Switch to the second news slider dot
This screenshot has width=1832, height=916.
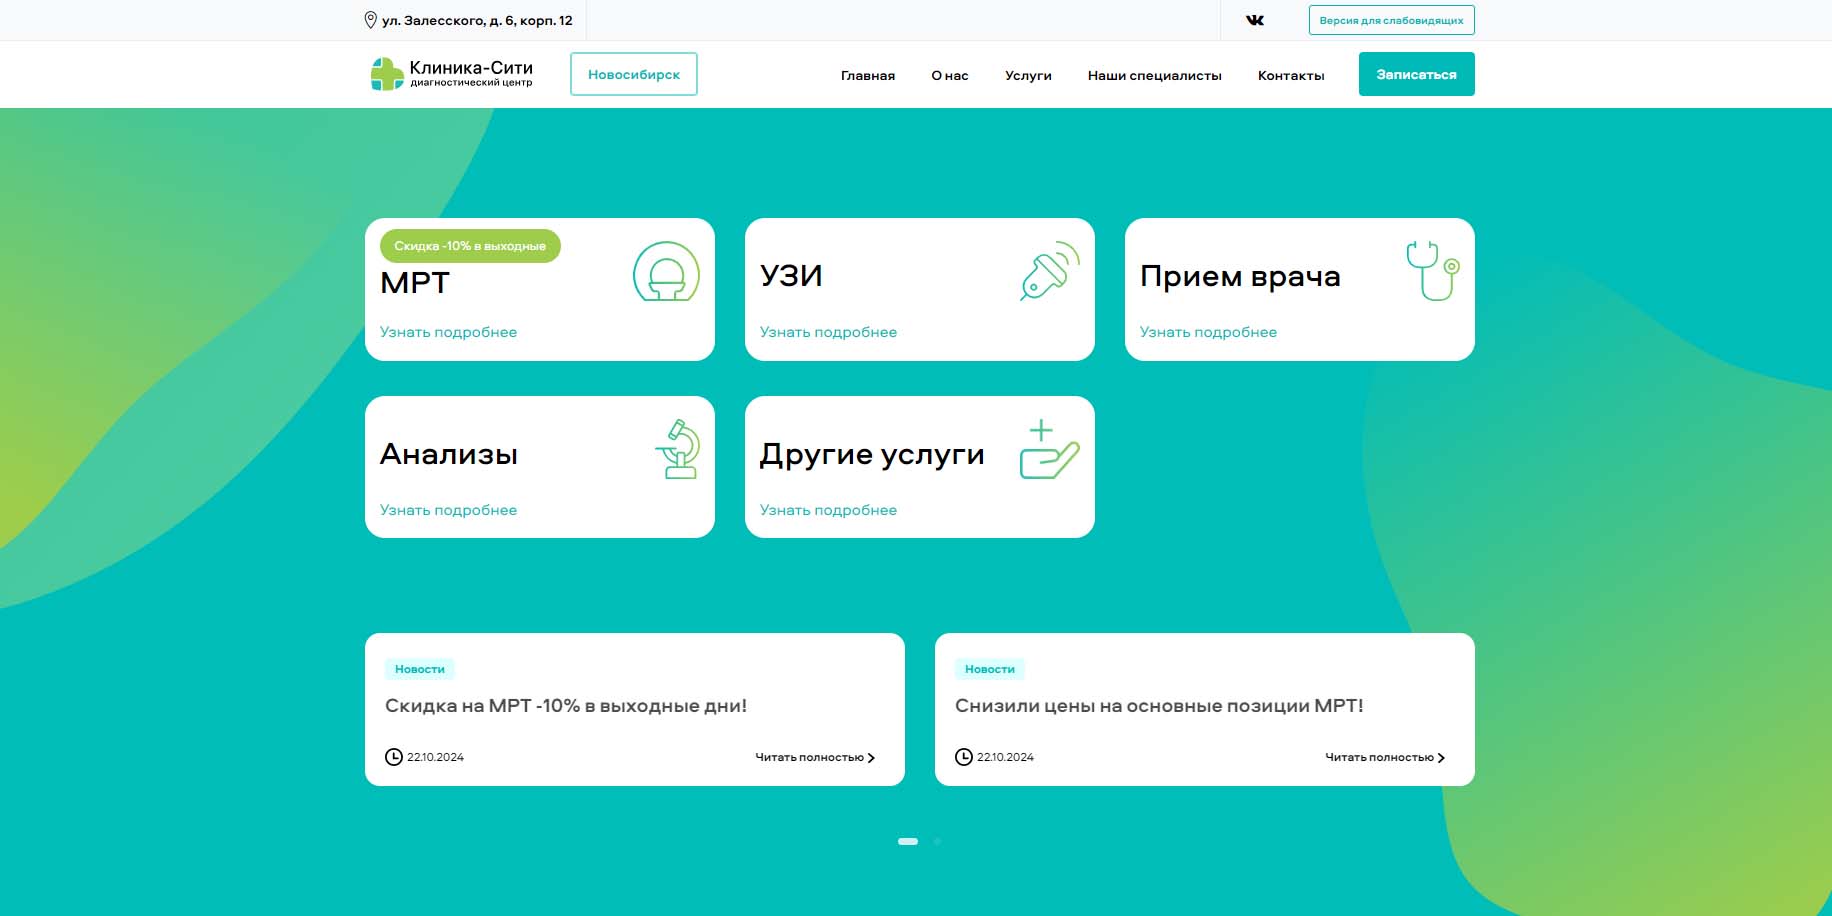pyautogui.click(x=937, y=842)
